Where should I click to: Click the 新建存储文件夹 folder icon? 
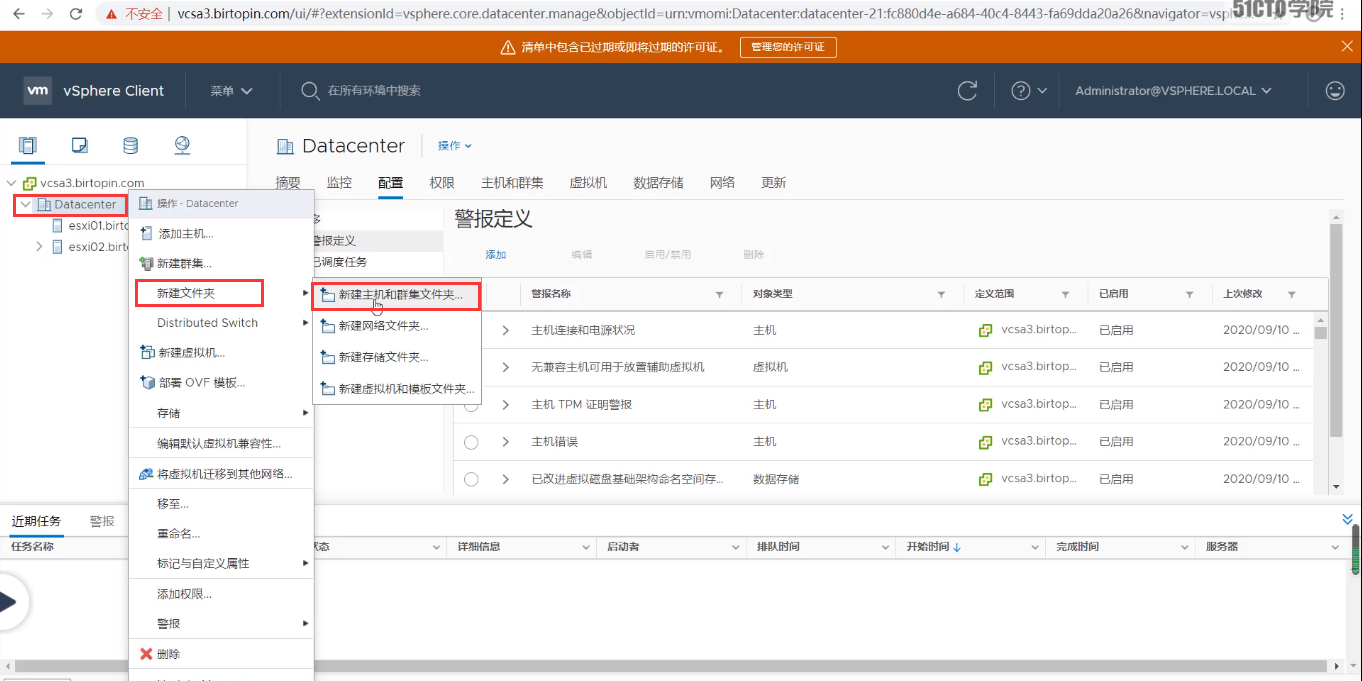327,357
